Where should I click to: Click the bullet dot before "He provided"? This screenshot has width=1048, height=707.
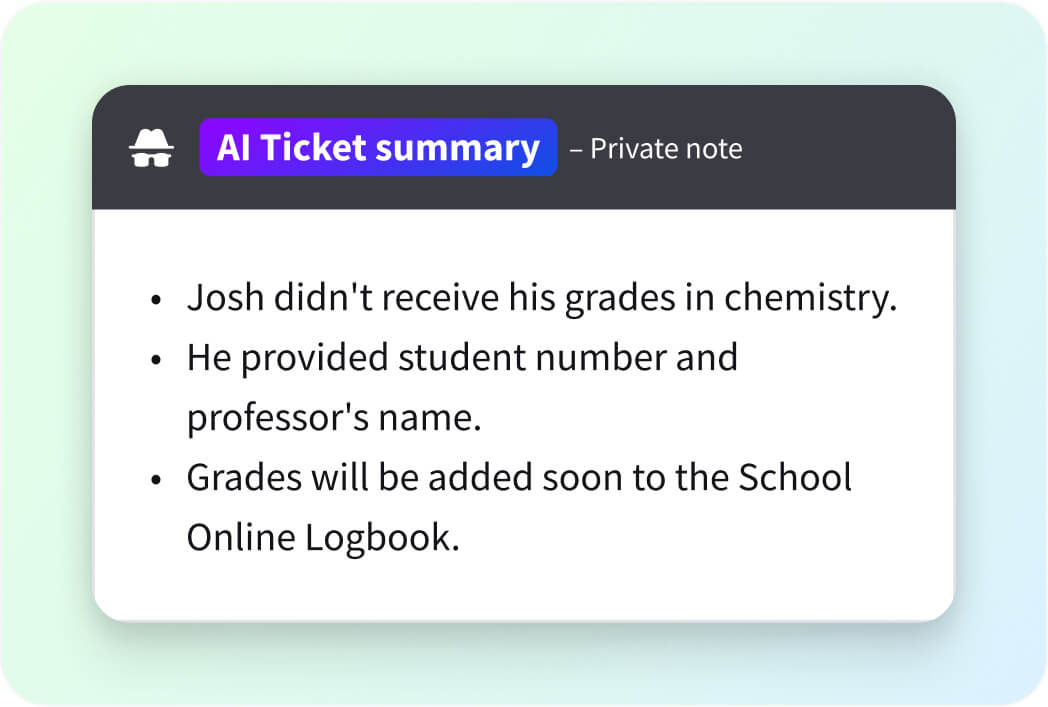[x=155, y=359]
